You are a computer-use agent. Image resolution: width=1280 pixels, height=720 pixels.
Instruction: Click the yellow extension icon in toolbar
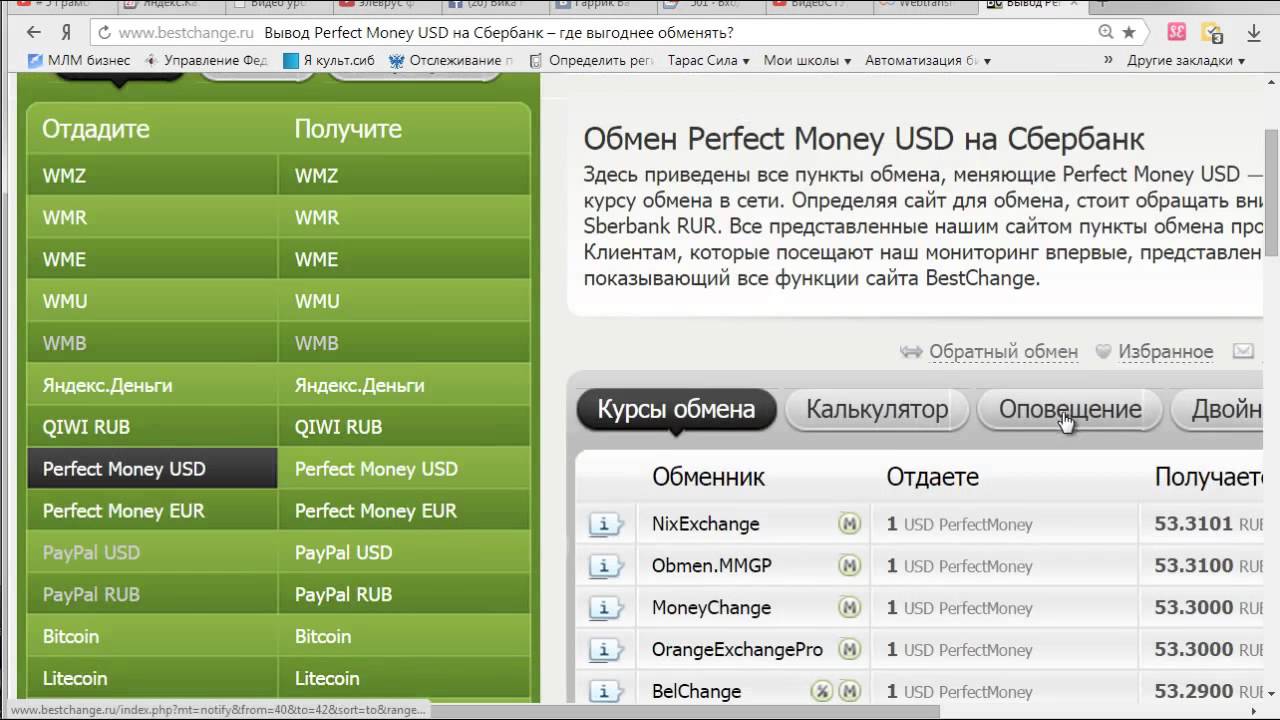coord(1212,32)
